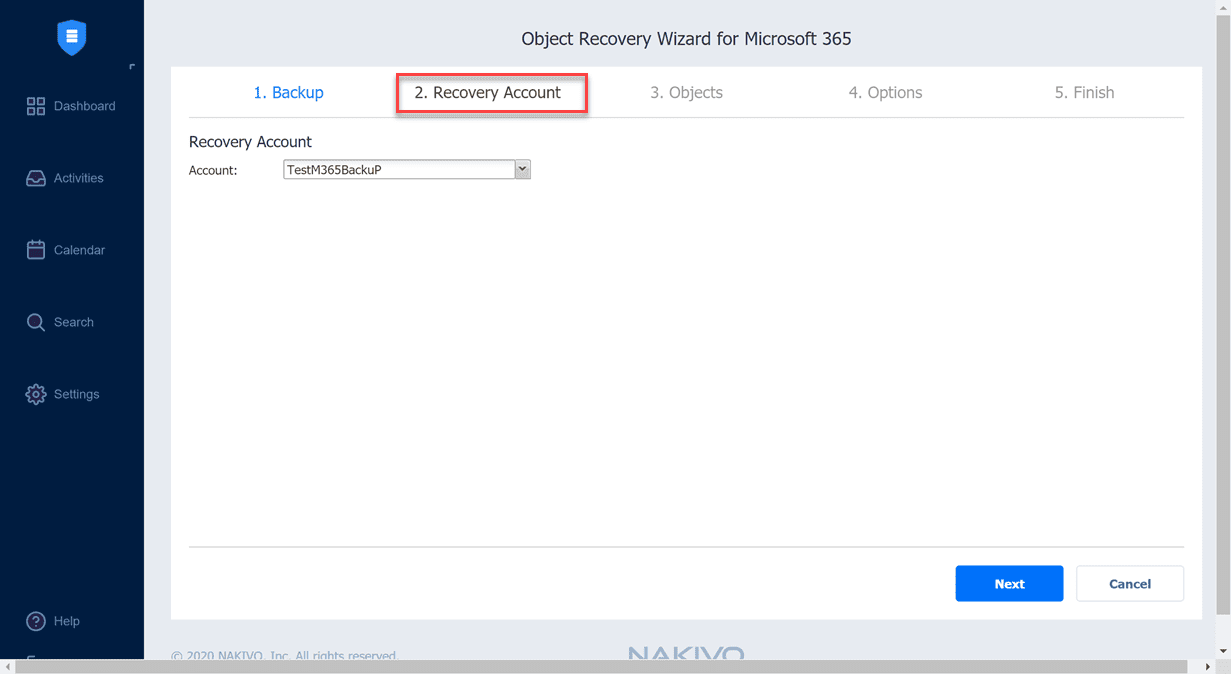Viewport: 1231px width, 674px height.
Task: Cancel the Object Recovery Wizard
Action: [x=1129, y=583]
